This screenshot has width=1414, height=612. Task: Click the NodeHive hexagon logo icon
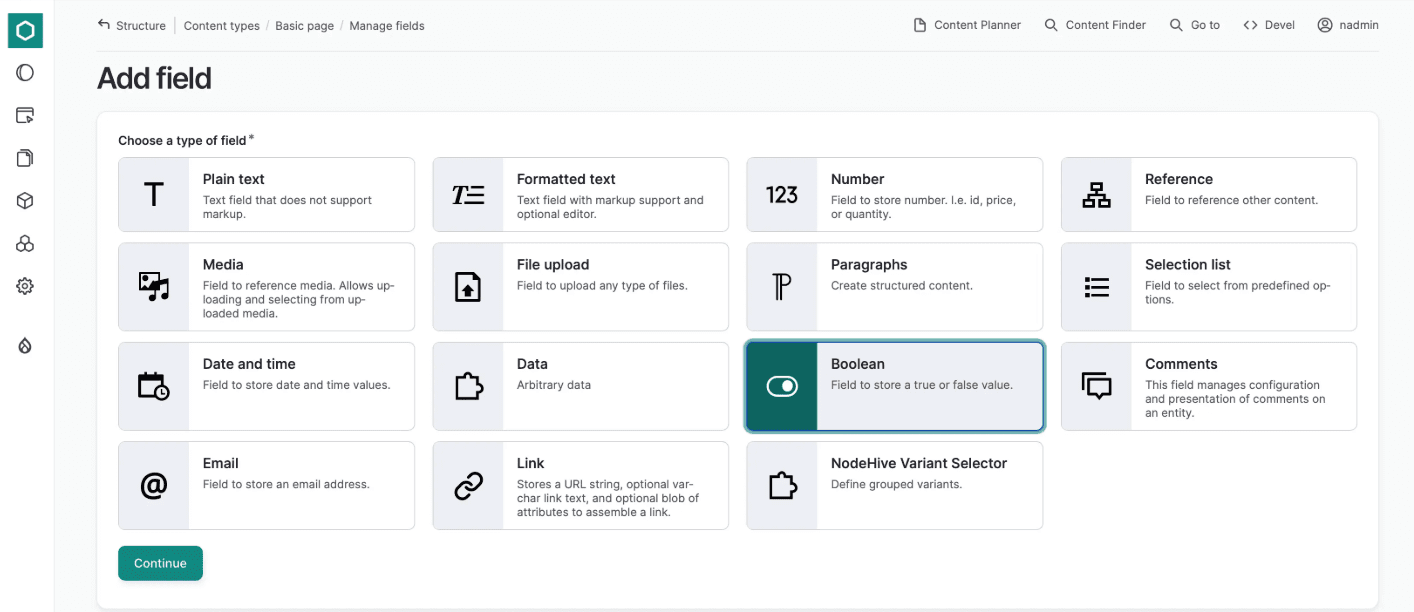(25, 31)
